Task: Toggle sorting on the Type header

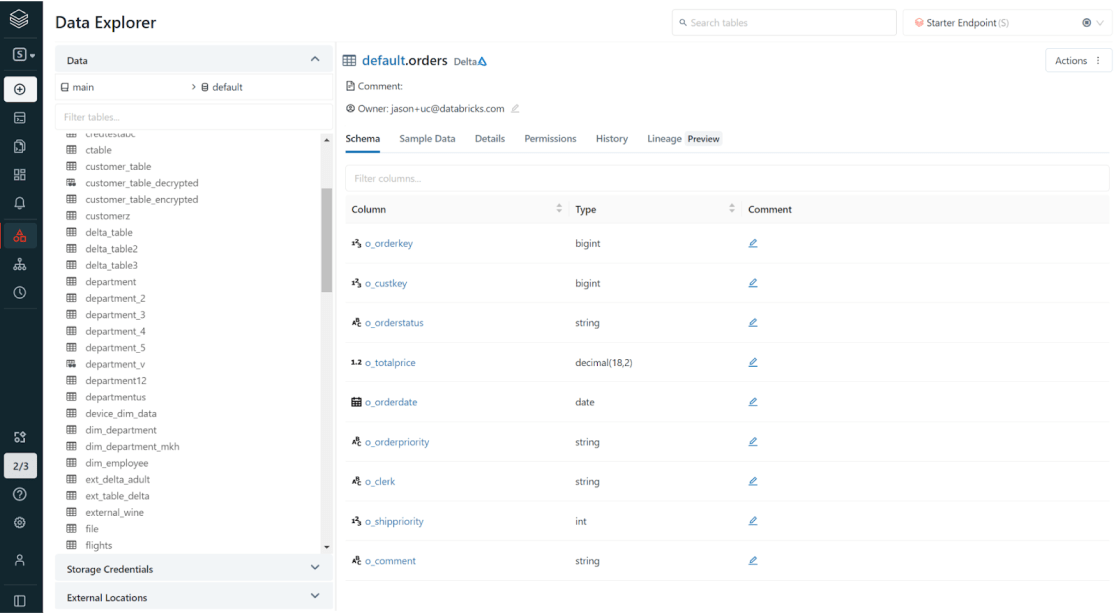Action: 730,209
